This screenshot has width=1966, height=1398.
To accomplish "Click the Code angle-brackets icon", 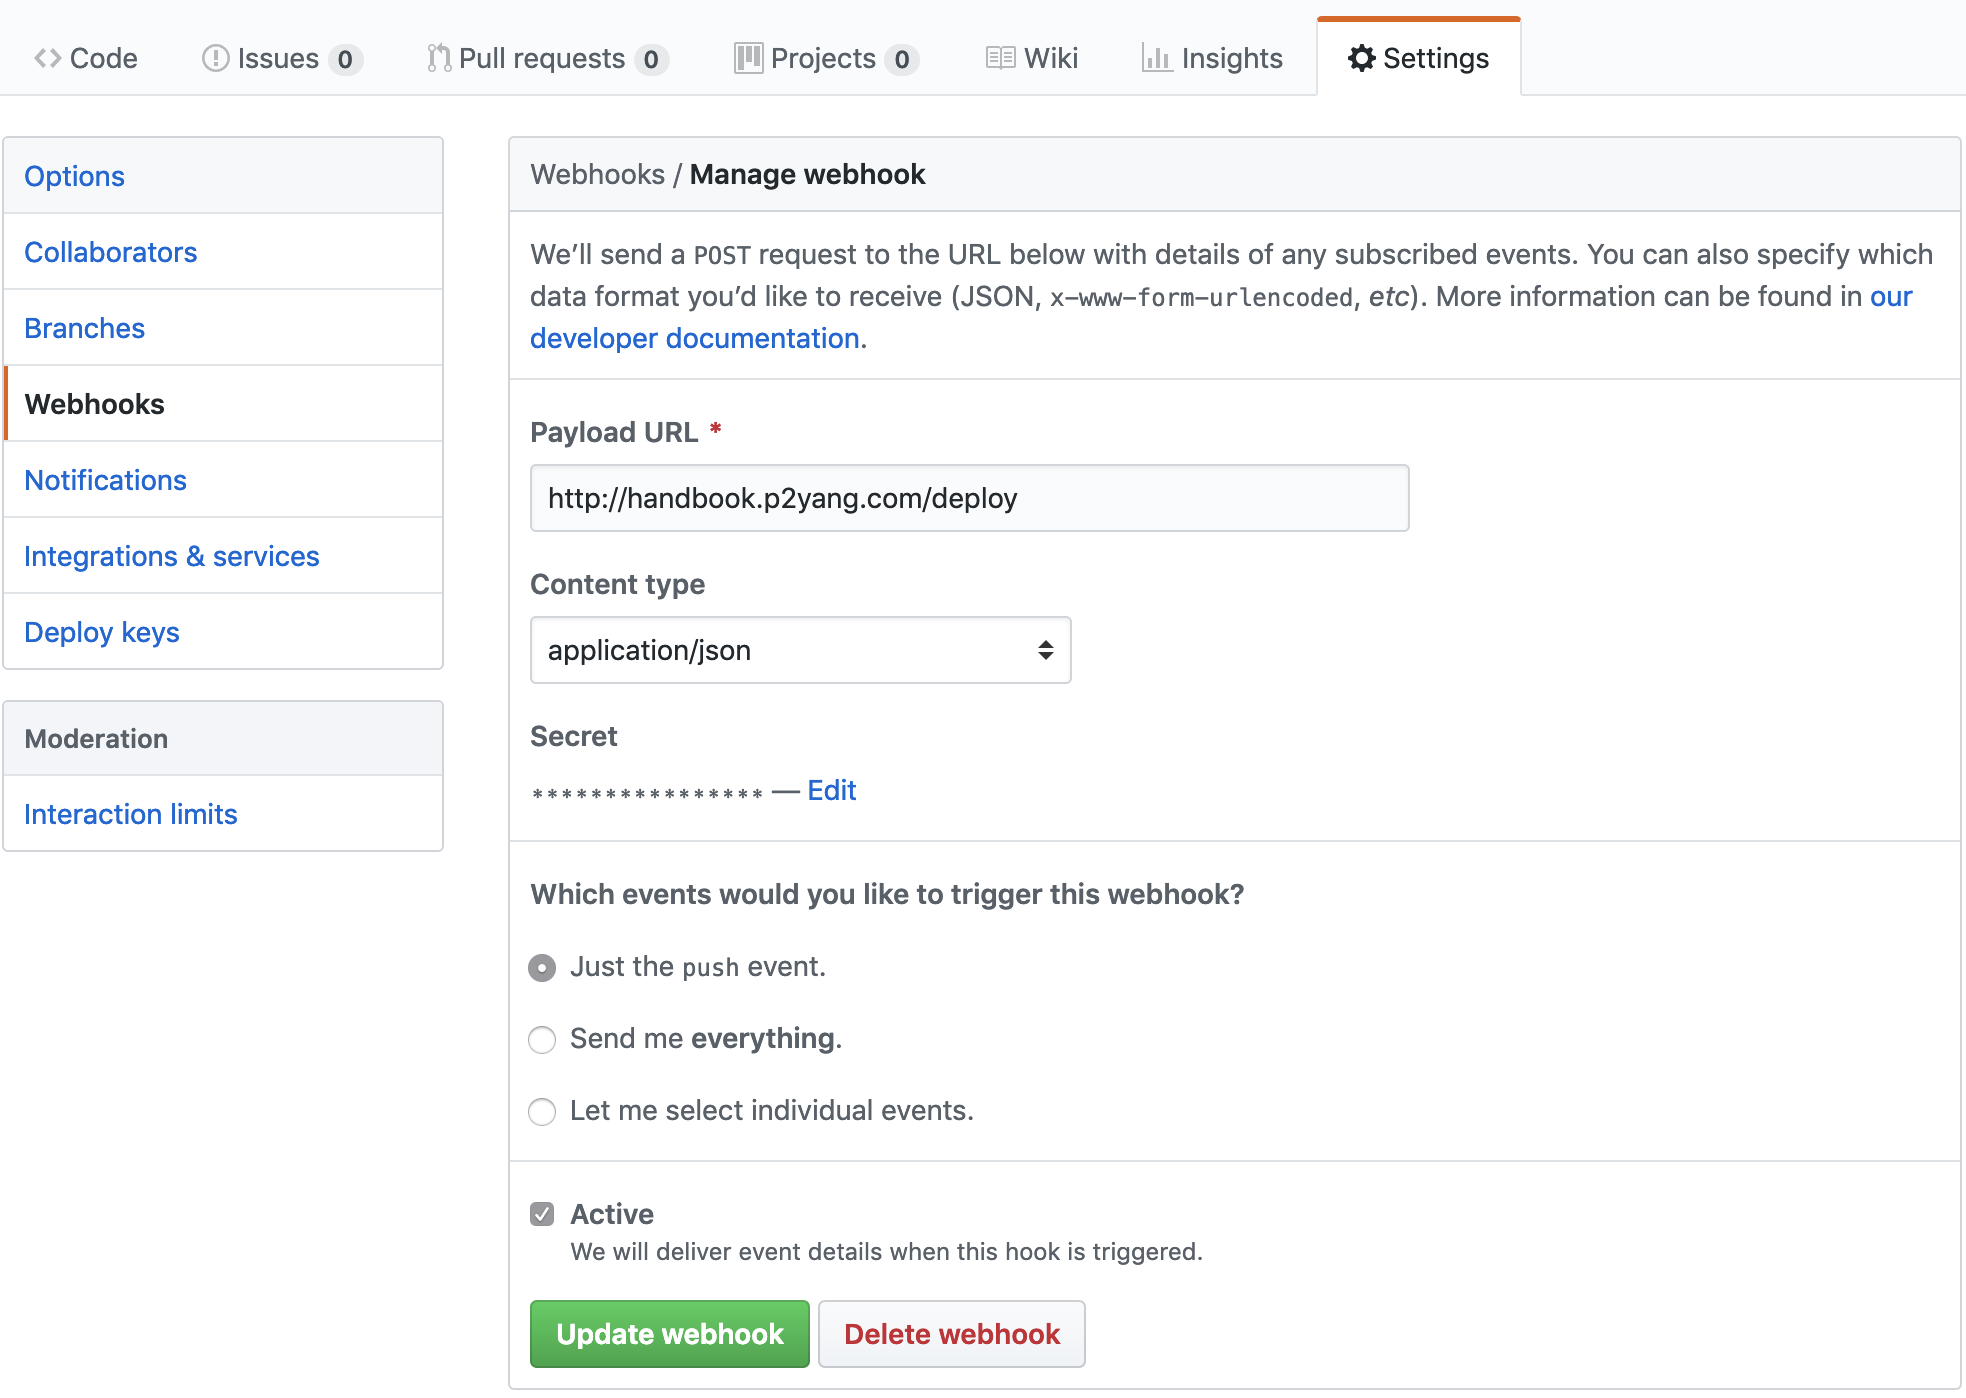I will click(x=48, y=58).
